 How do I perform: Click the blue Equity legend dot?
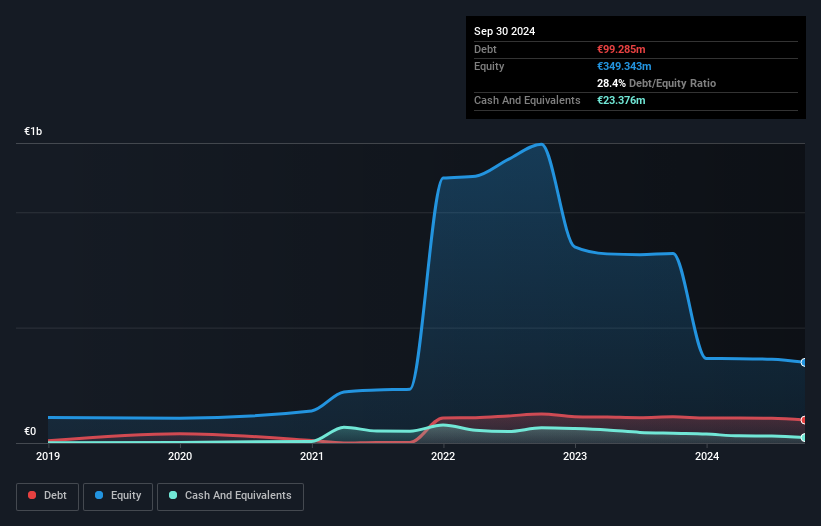pos(99,495)
